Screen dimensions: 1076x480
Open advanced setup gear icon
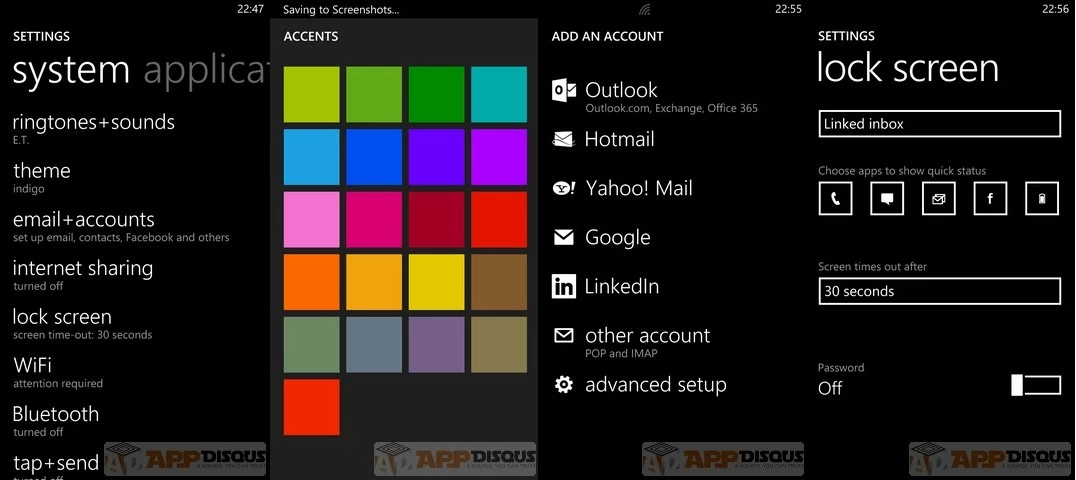click(x=563, y=385)
